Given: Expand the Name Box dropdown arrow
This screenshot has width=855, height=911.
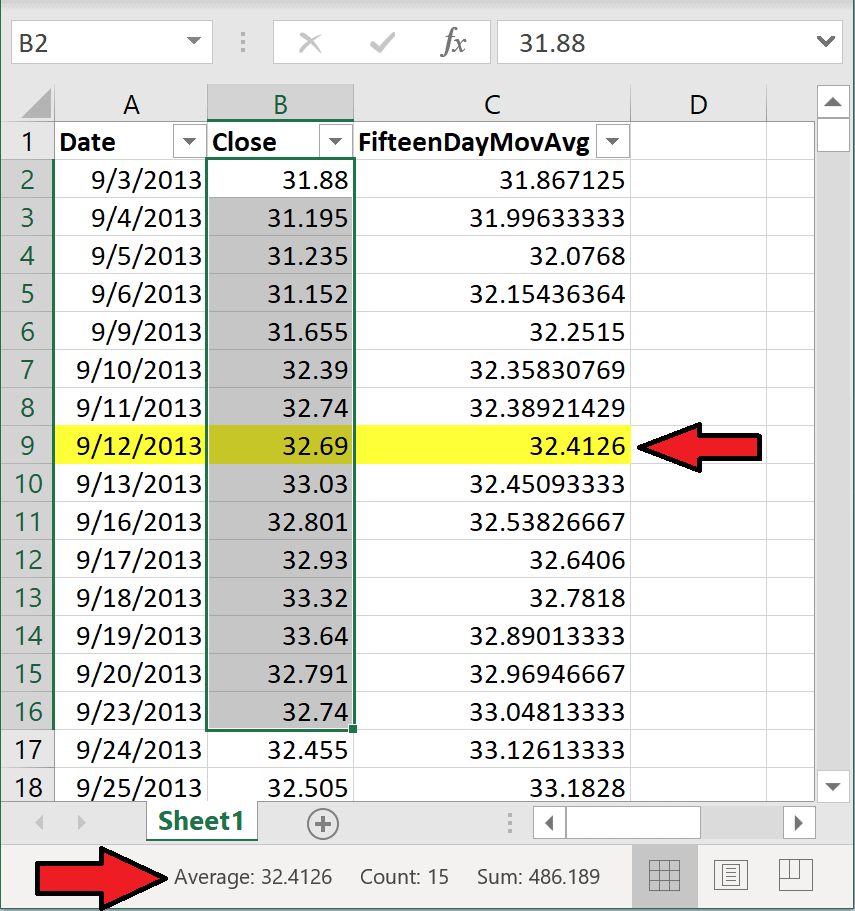Looking at the screenshot, I should [x=194, y=42].
